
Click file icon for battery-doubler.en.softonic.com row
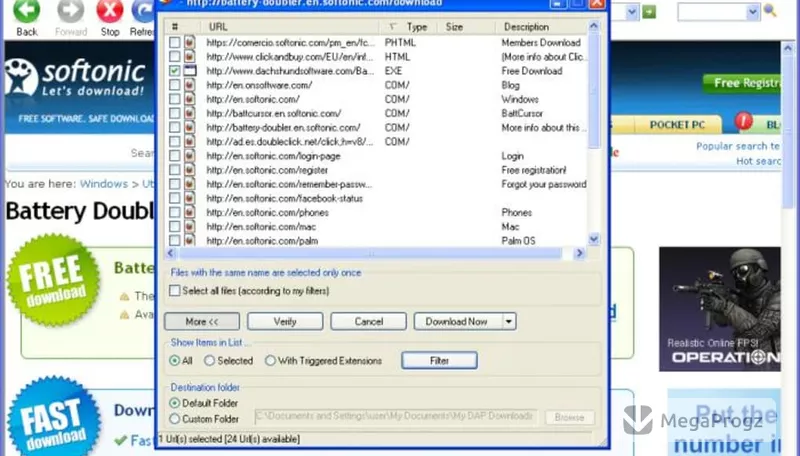(x=189, y=127)
